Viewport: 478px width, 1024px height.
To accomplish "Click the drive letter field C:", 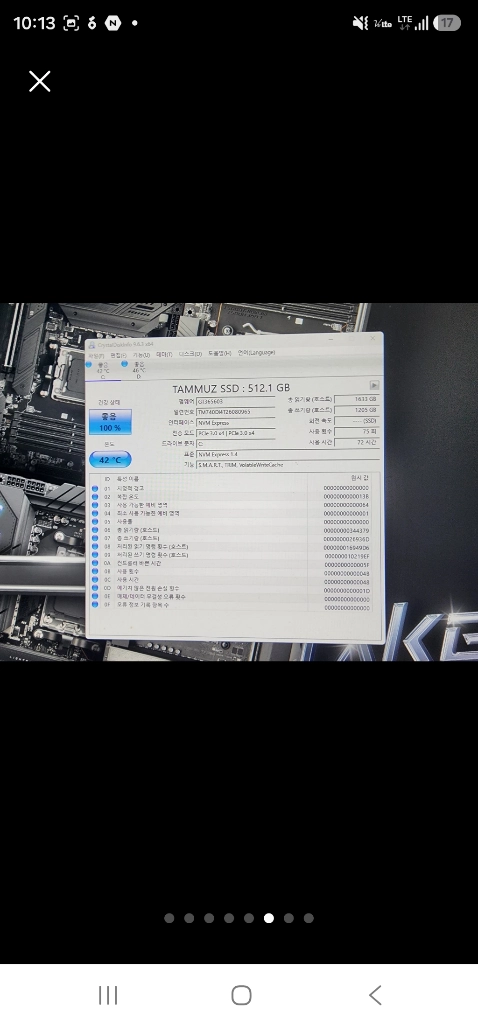I will [x=236, y=443].
